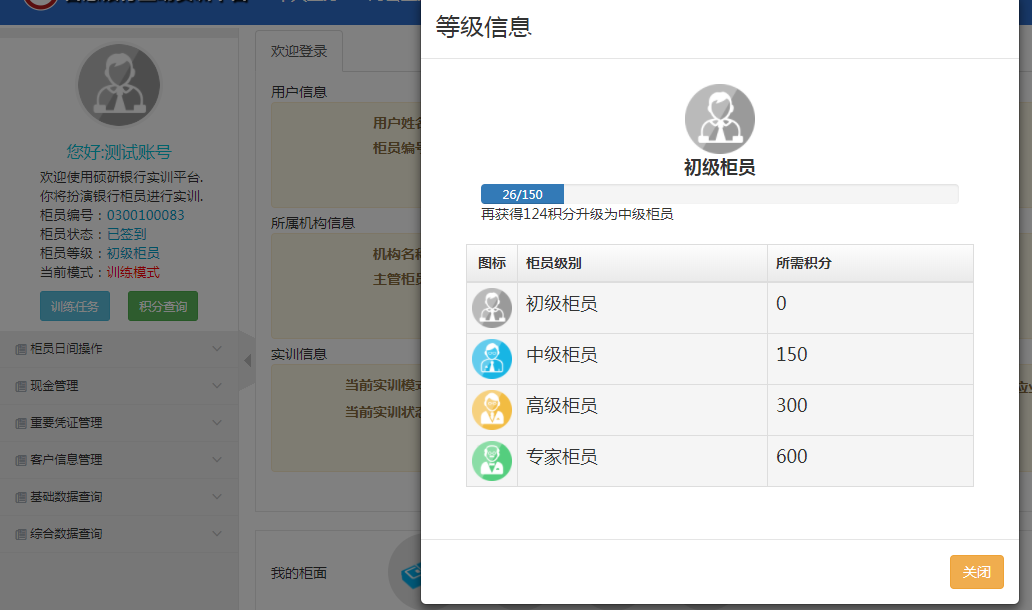Expand the 重要凭证管理 section

tap(119, 423)
